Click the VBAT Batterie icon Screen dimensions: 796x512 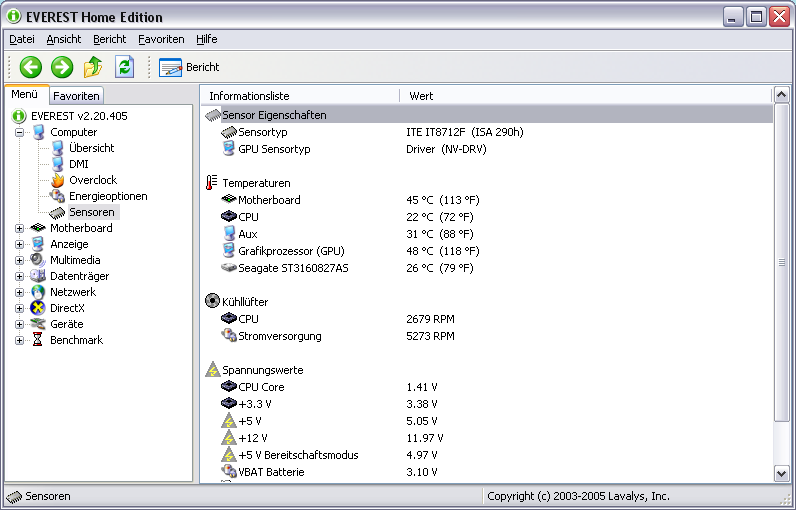(x=229, y=471)
